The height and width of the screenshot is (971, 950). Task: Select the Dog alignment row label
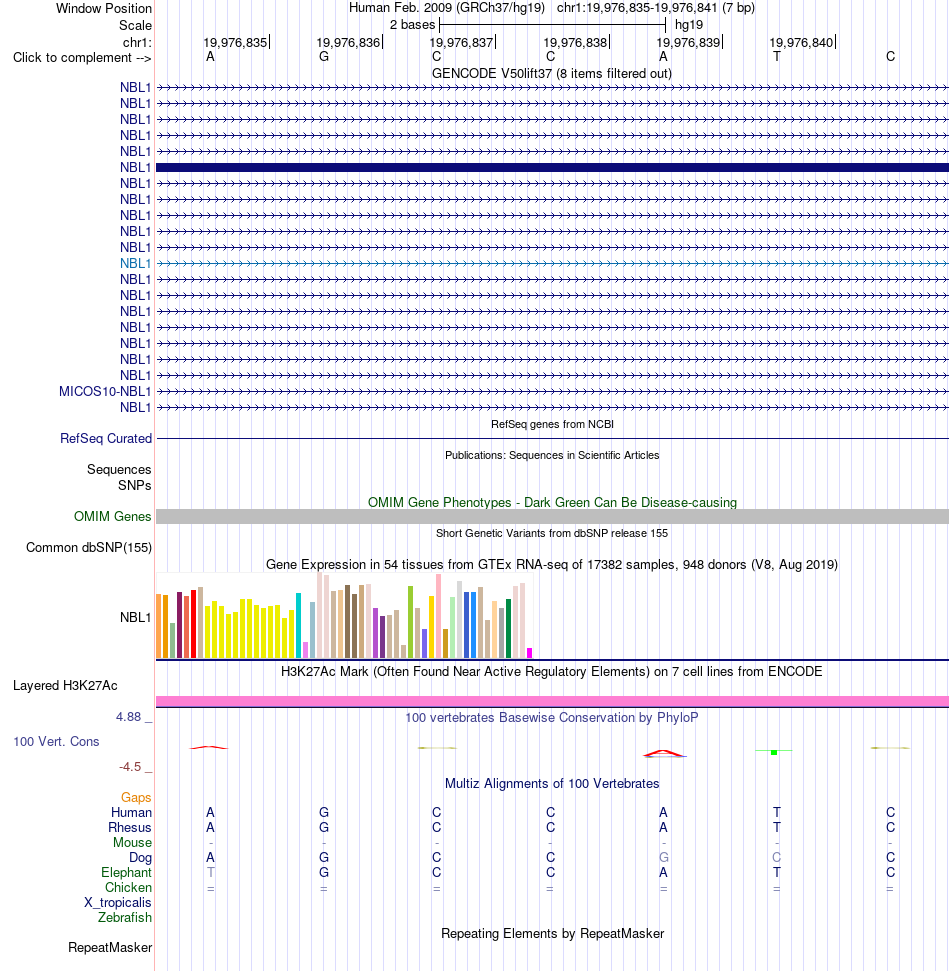141,858
